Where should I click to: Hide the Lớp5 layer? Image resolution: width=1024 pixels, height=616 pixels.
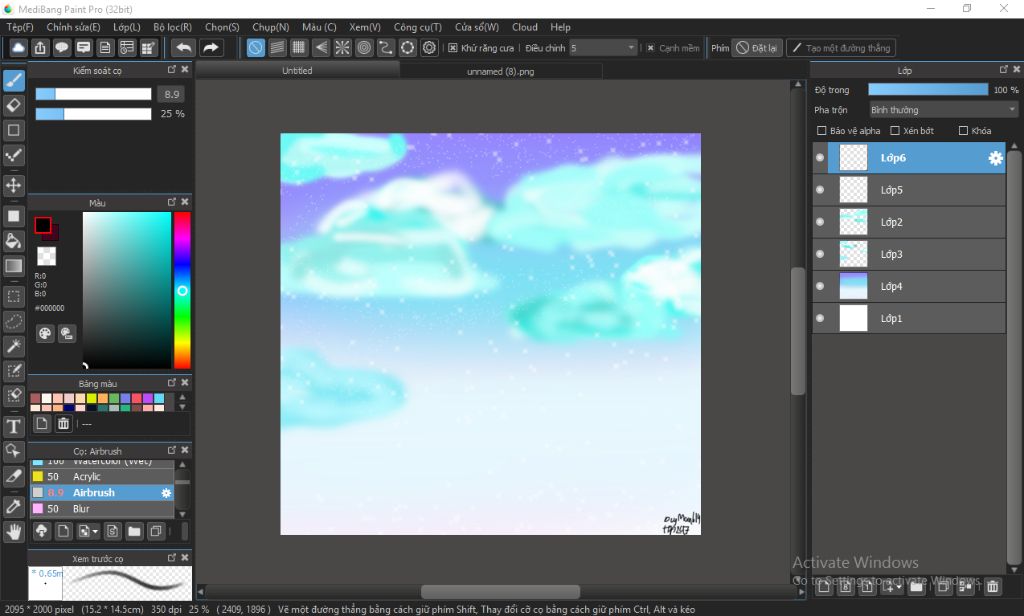[x=820, y=189]
